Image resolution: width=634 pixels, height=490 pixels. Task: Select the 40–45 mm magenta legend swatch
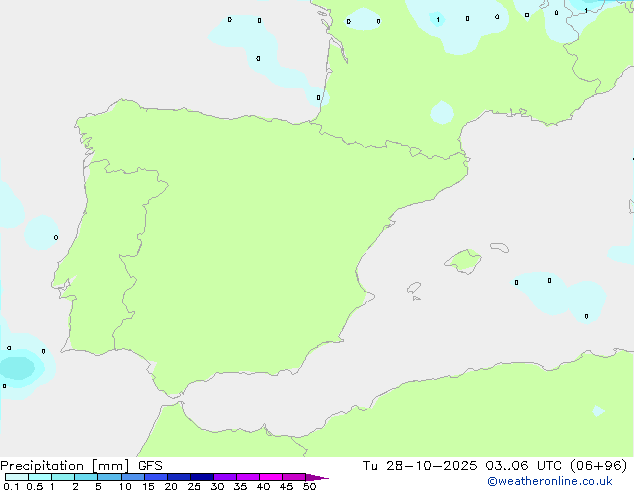pos(271,477)
